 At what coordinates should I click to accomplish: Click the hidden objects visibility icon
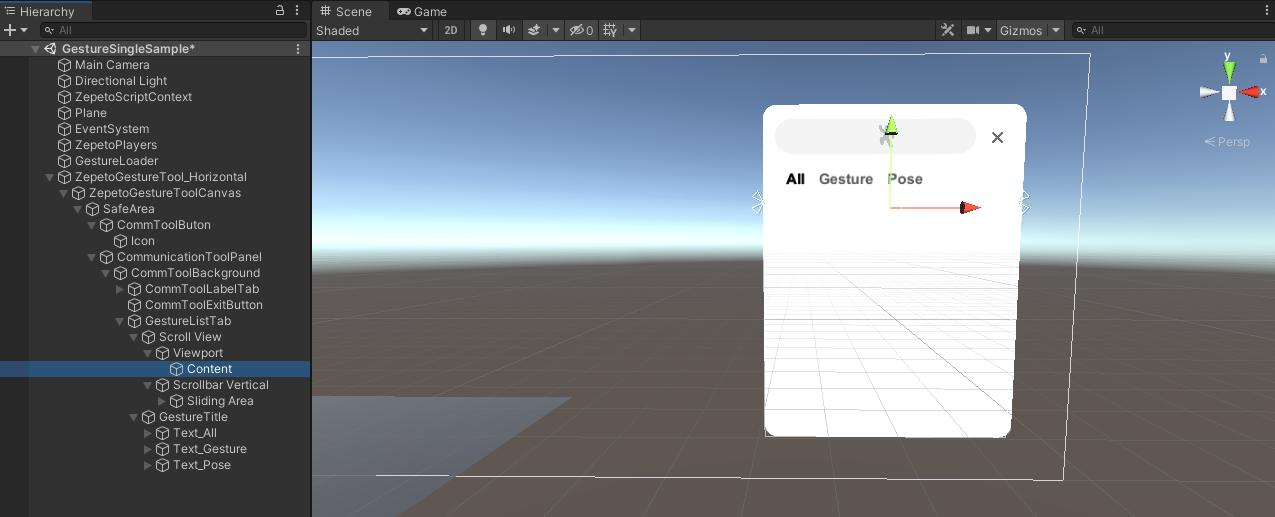pos(580,30)
